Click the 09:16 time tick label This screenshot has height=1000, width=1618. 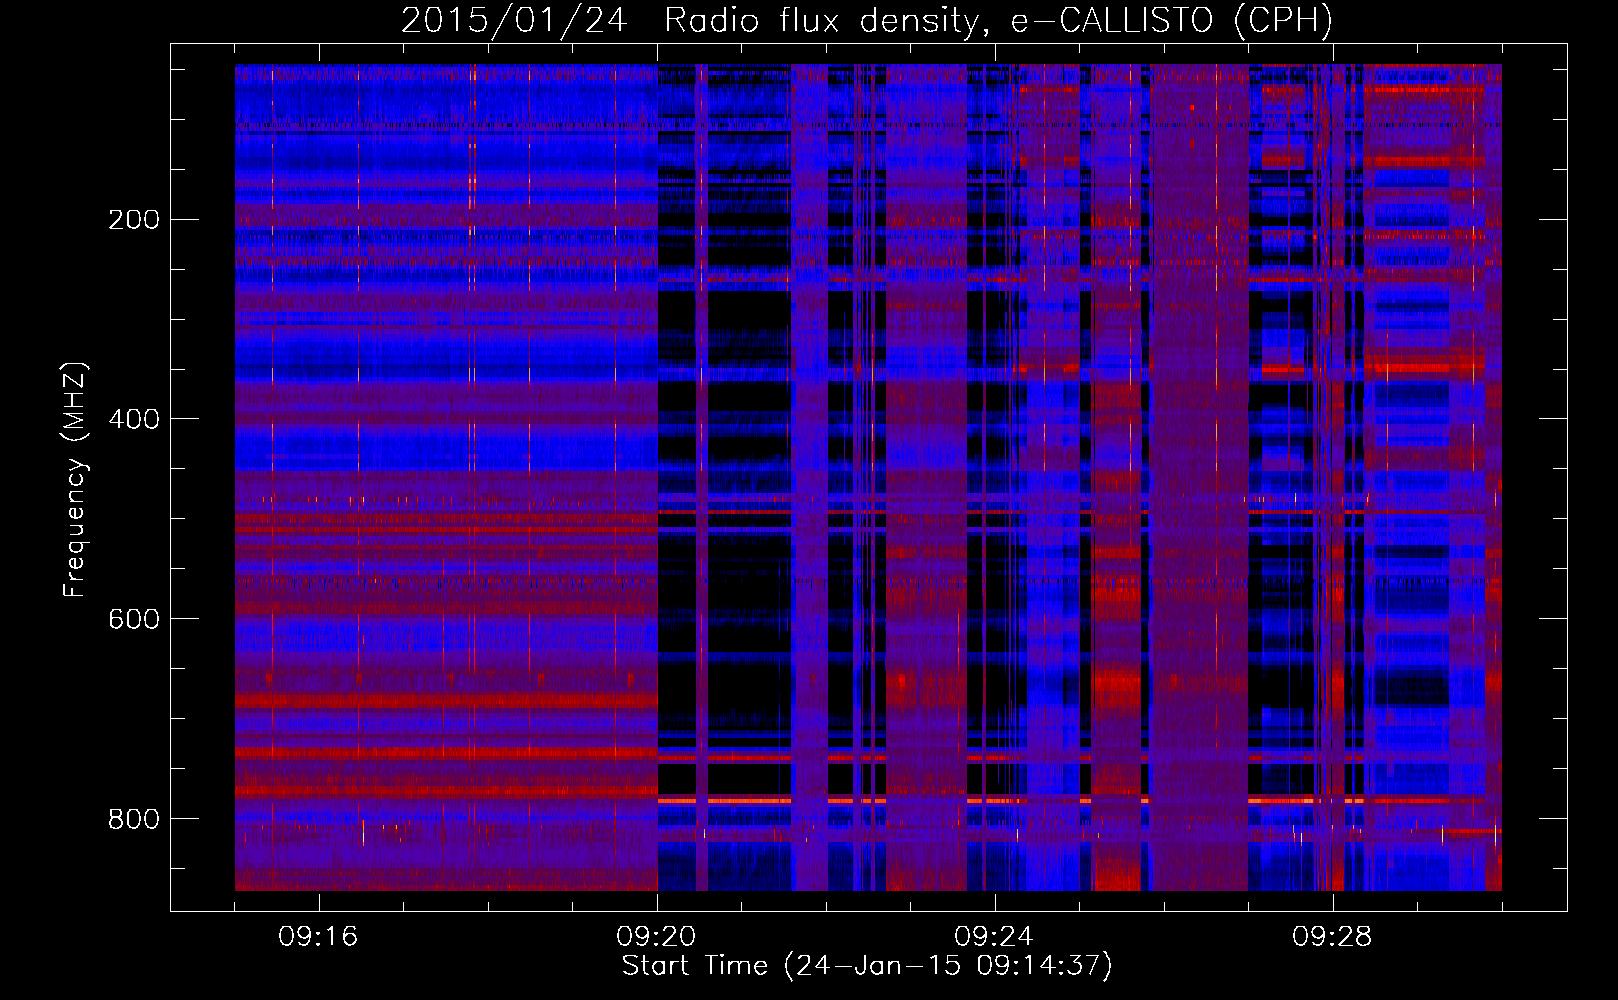pos(318,937)
